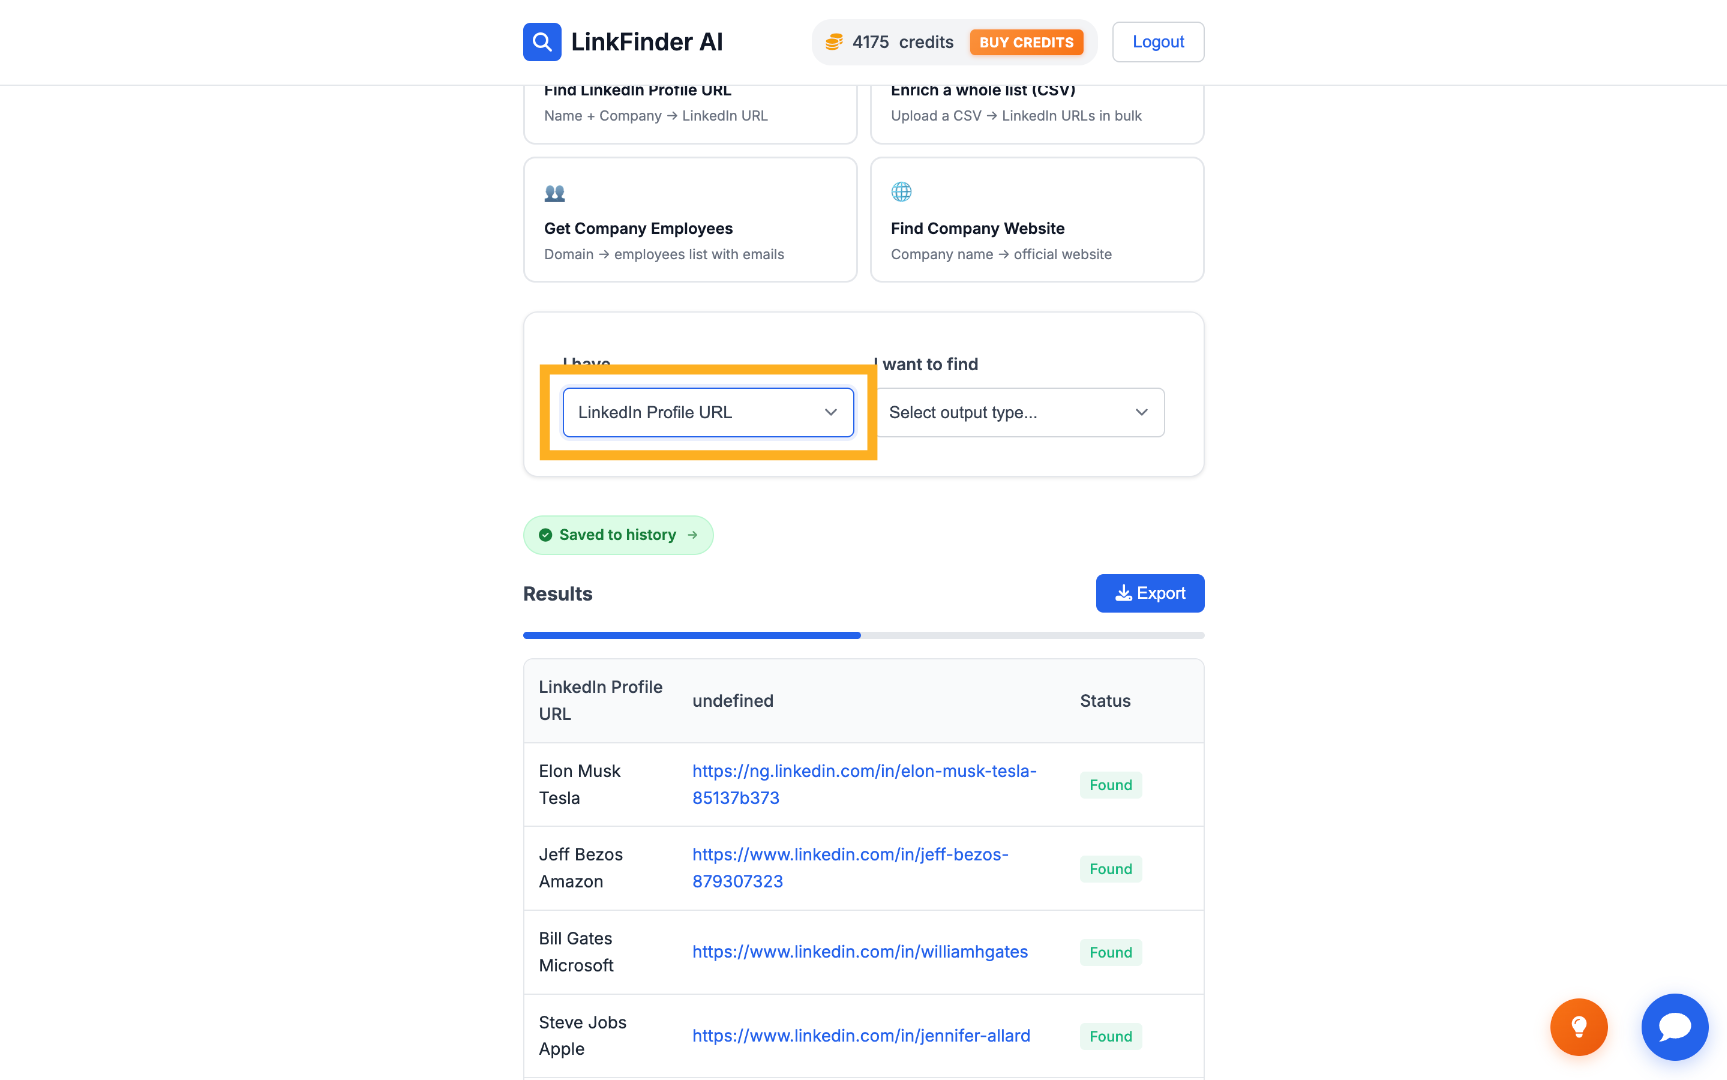The image size is (1727, 1080).
Task: Click the Results heading
Action: pos(557,594)
